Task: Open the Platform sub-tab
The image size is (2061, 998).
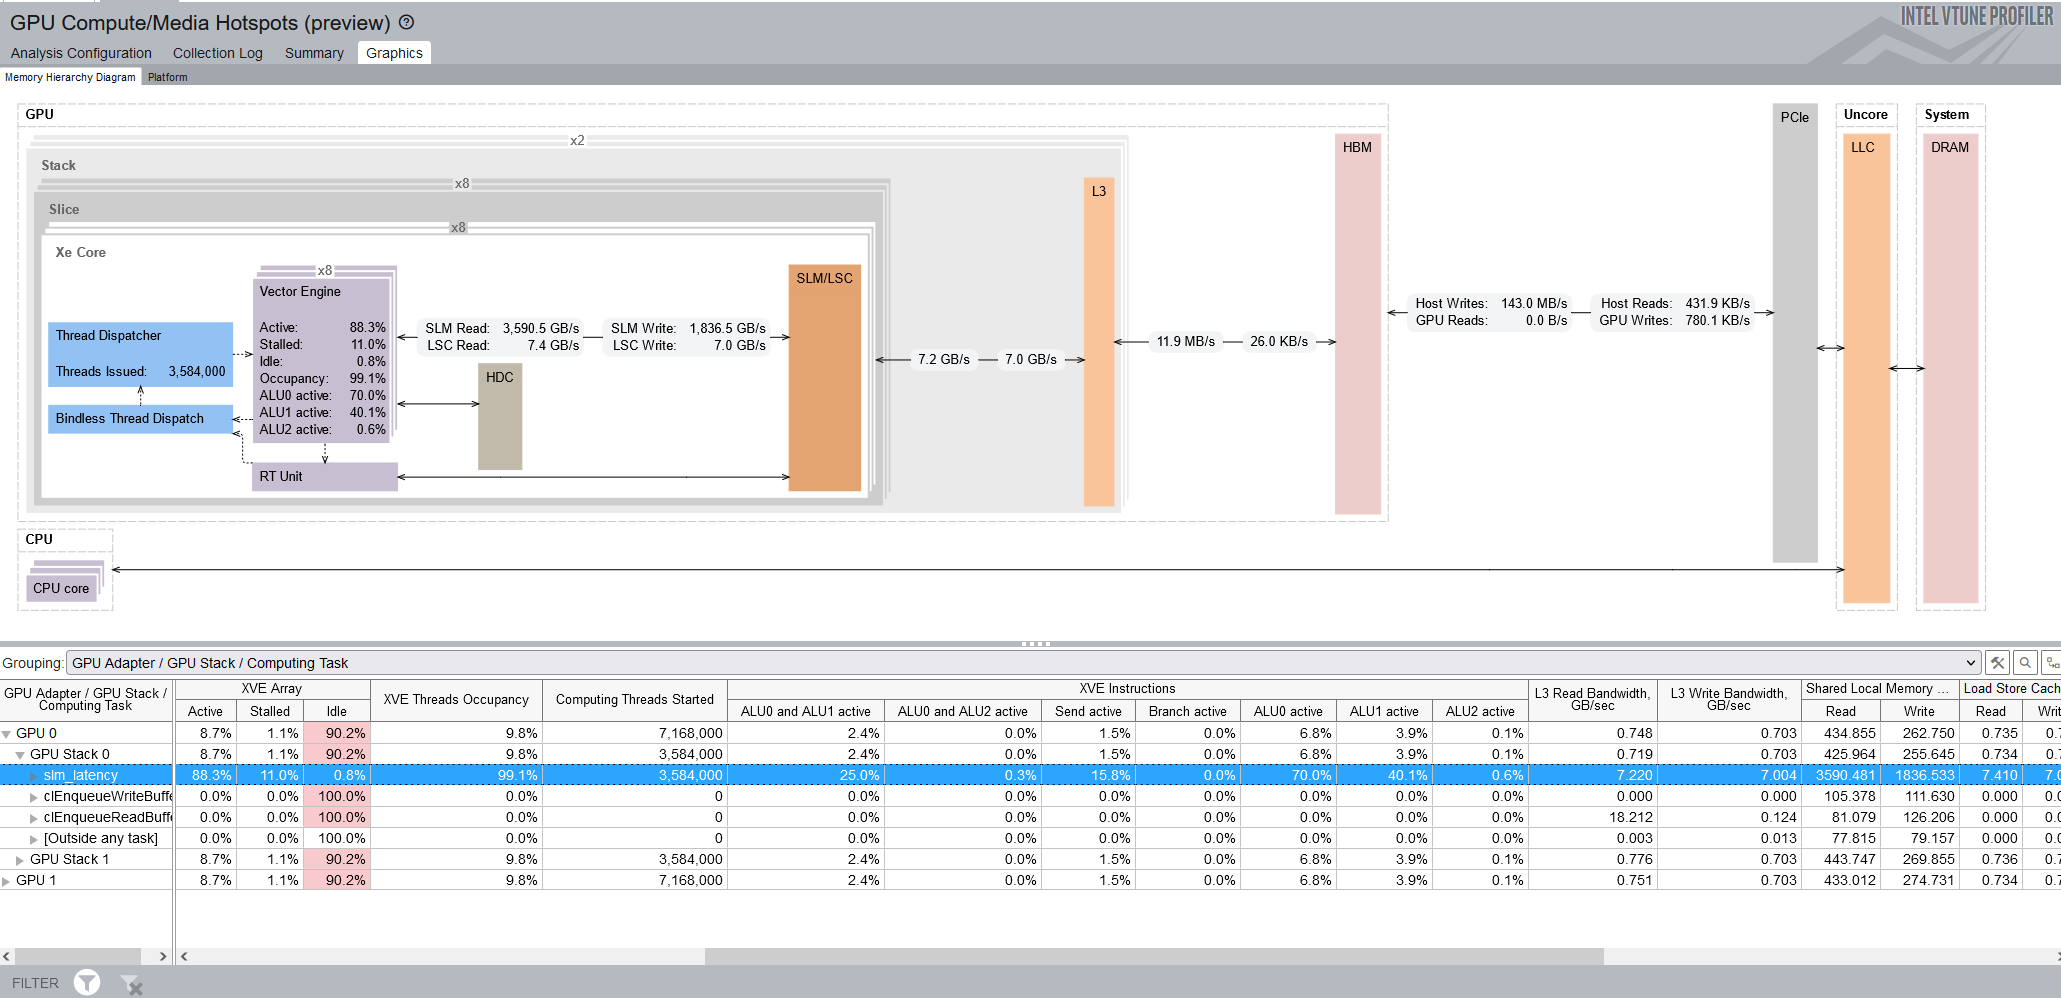Action: (x=167, y=77)
